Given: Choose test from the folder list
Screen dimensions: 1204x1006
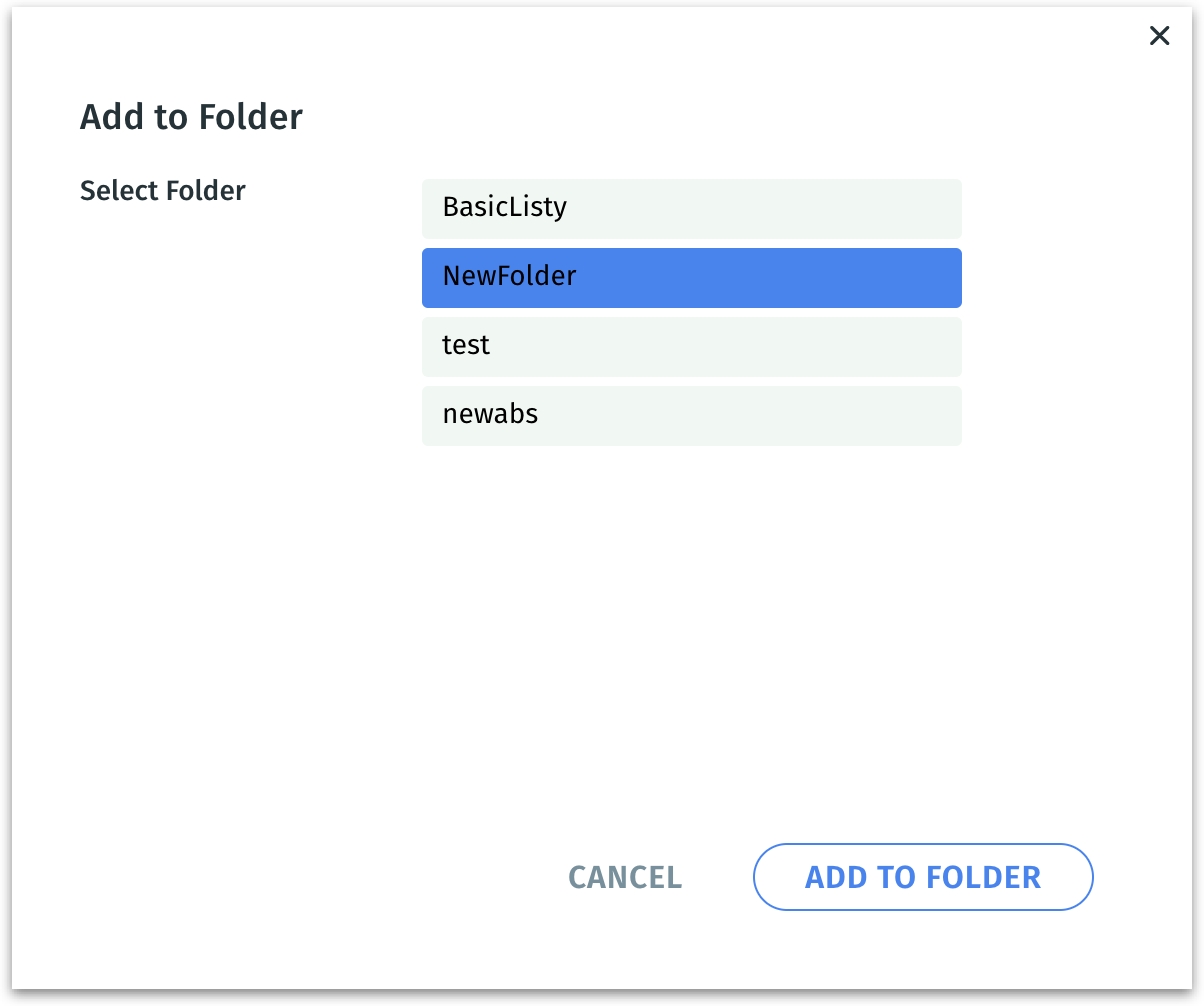Looking at the screenshot, I should (x=691, y=346).
